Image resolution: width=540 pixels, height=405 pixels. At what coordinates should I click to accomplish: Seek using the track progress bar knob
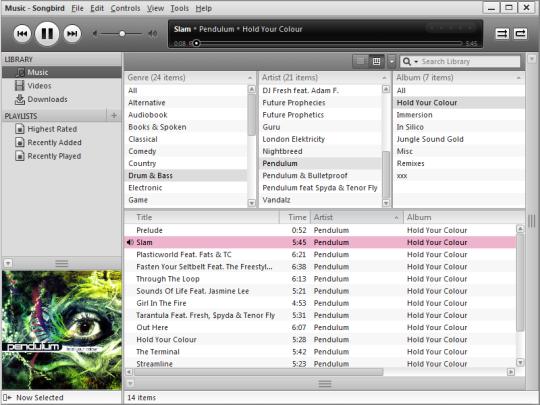[x=196, y=43]
